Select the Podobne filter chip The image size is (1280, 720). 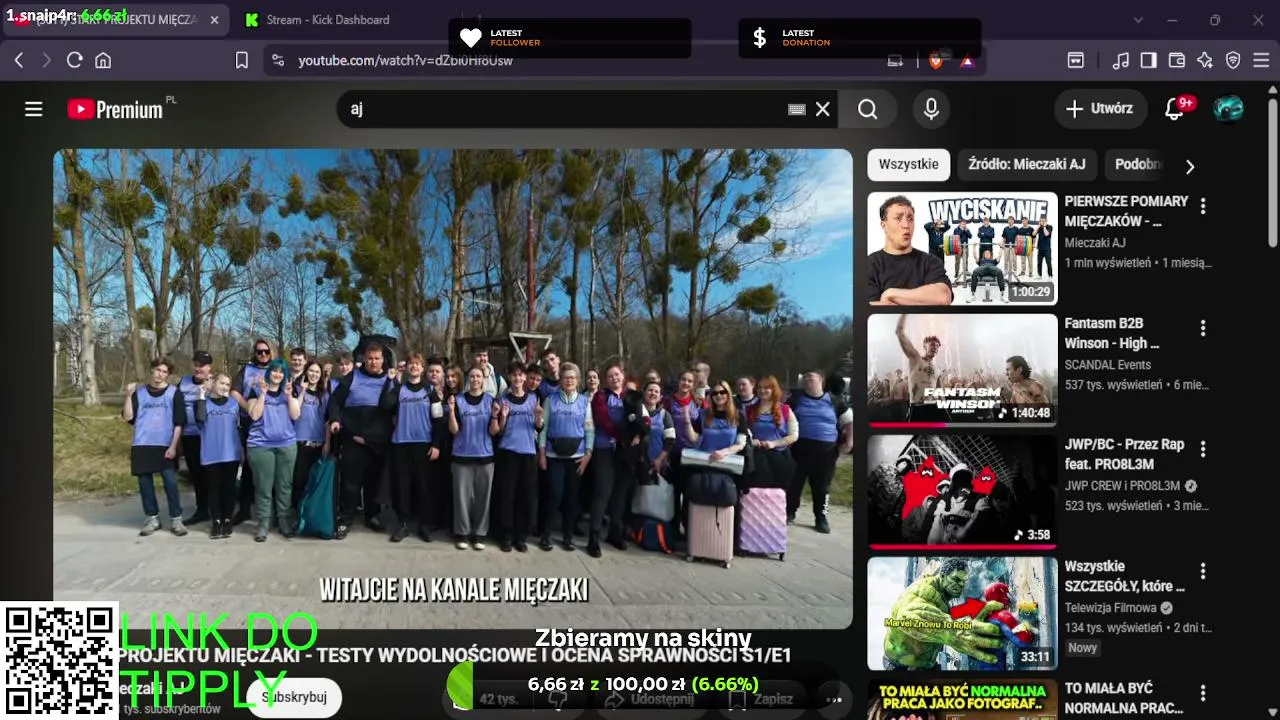pyautogui.click(x=1138, y=165)
